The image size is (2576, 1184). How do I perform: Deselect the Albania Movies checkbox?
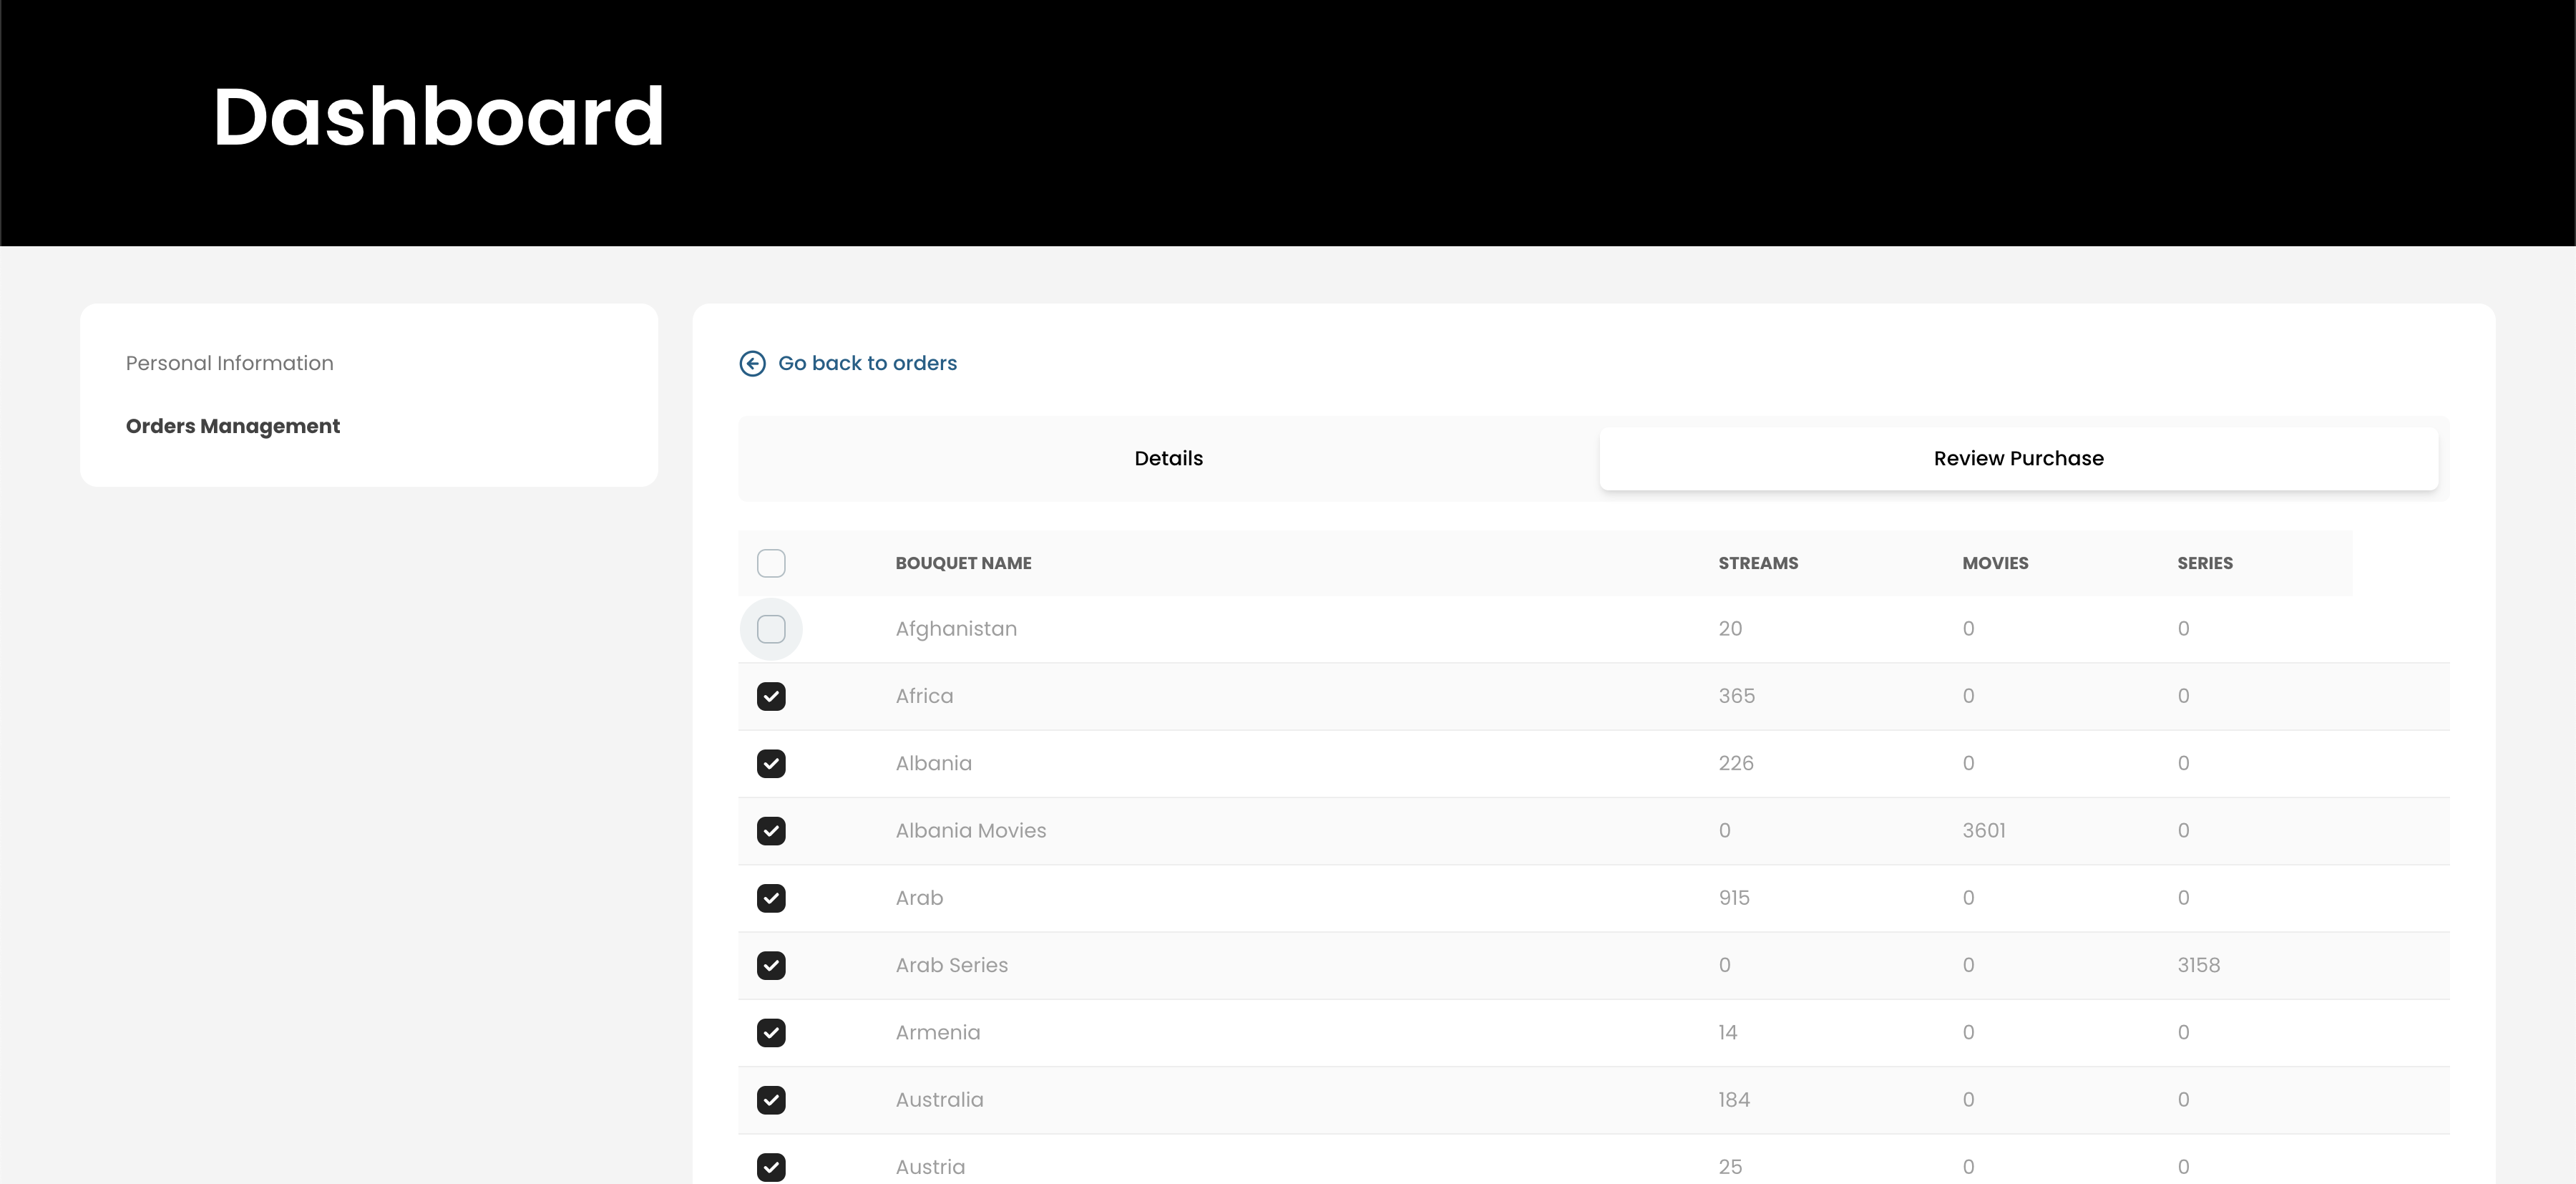pyautogui.click(x=771, y=831)
